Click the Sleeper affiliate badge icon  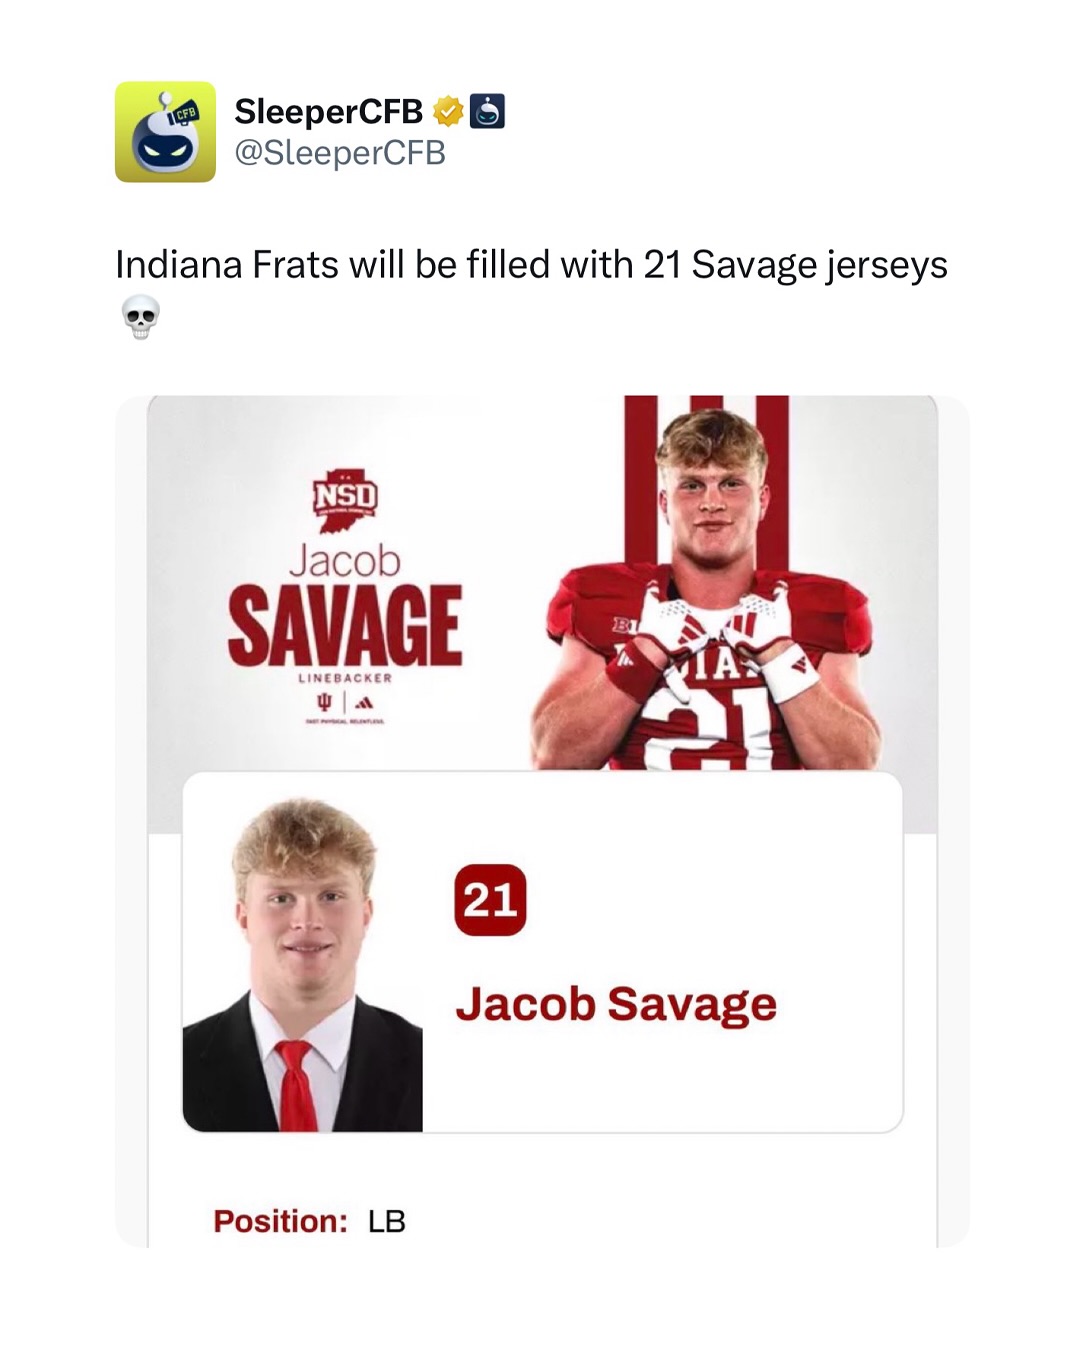pyautogui.click(x=487, y=112)
